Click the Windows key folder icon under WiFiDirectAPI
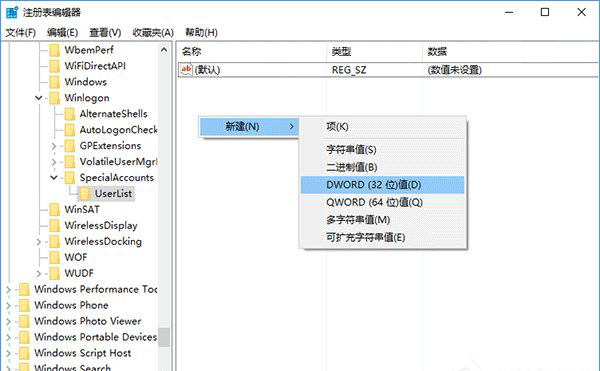Image resolution: width=600 pixels, height=371 pixels. (55, 82)
